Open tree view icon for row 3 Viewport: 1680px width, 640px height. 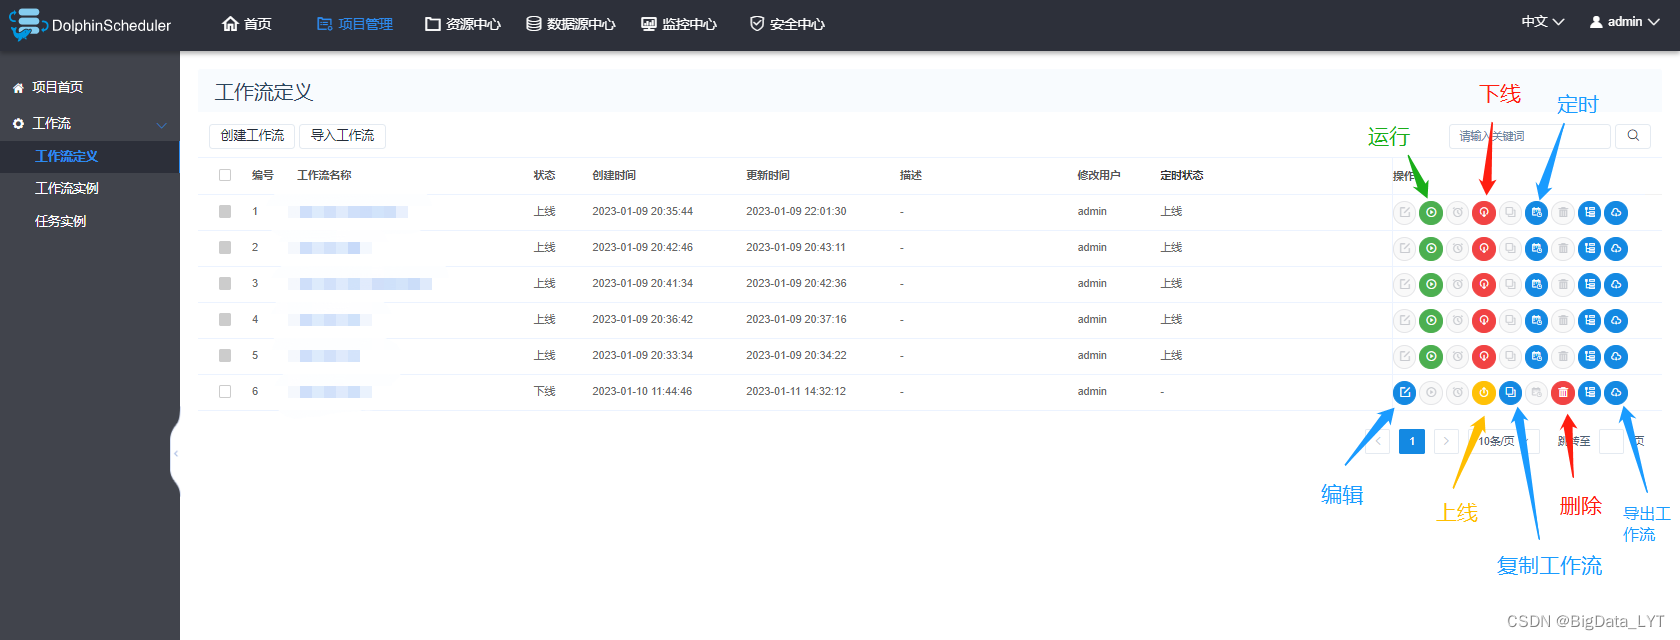(1590, 284)
